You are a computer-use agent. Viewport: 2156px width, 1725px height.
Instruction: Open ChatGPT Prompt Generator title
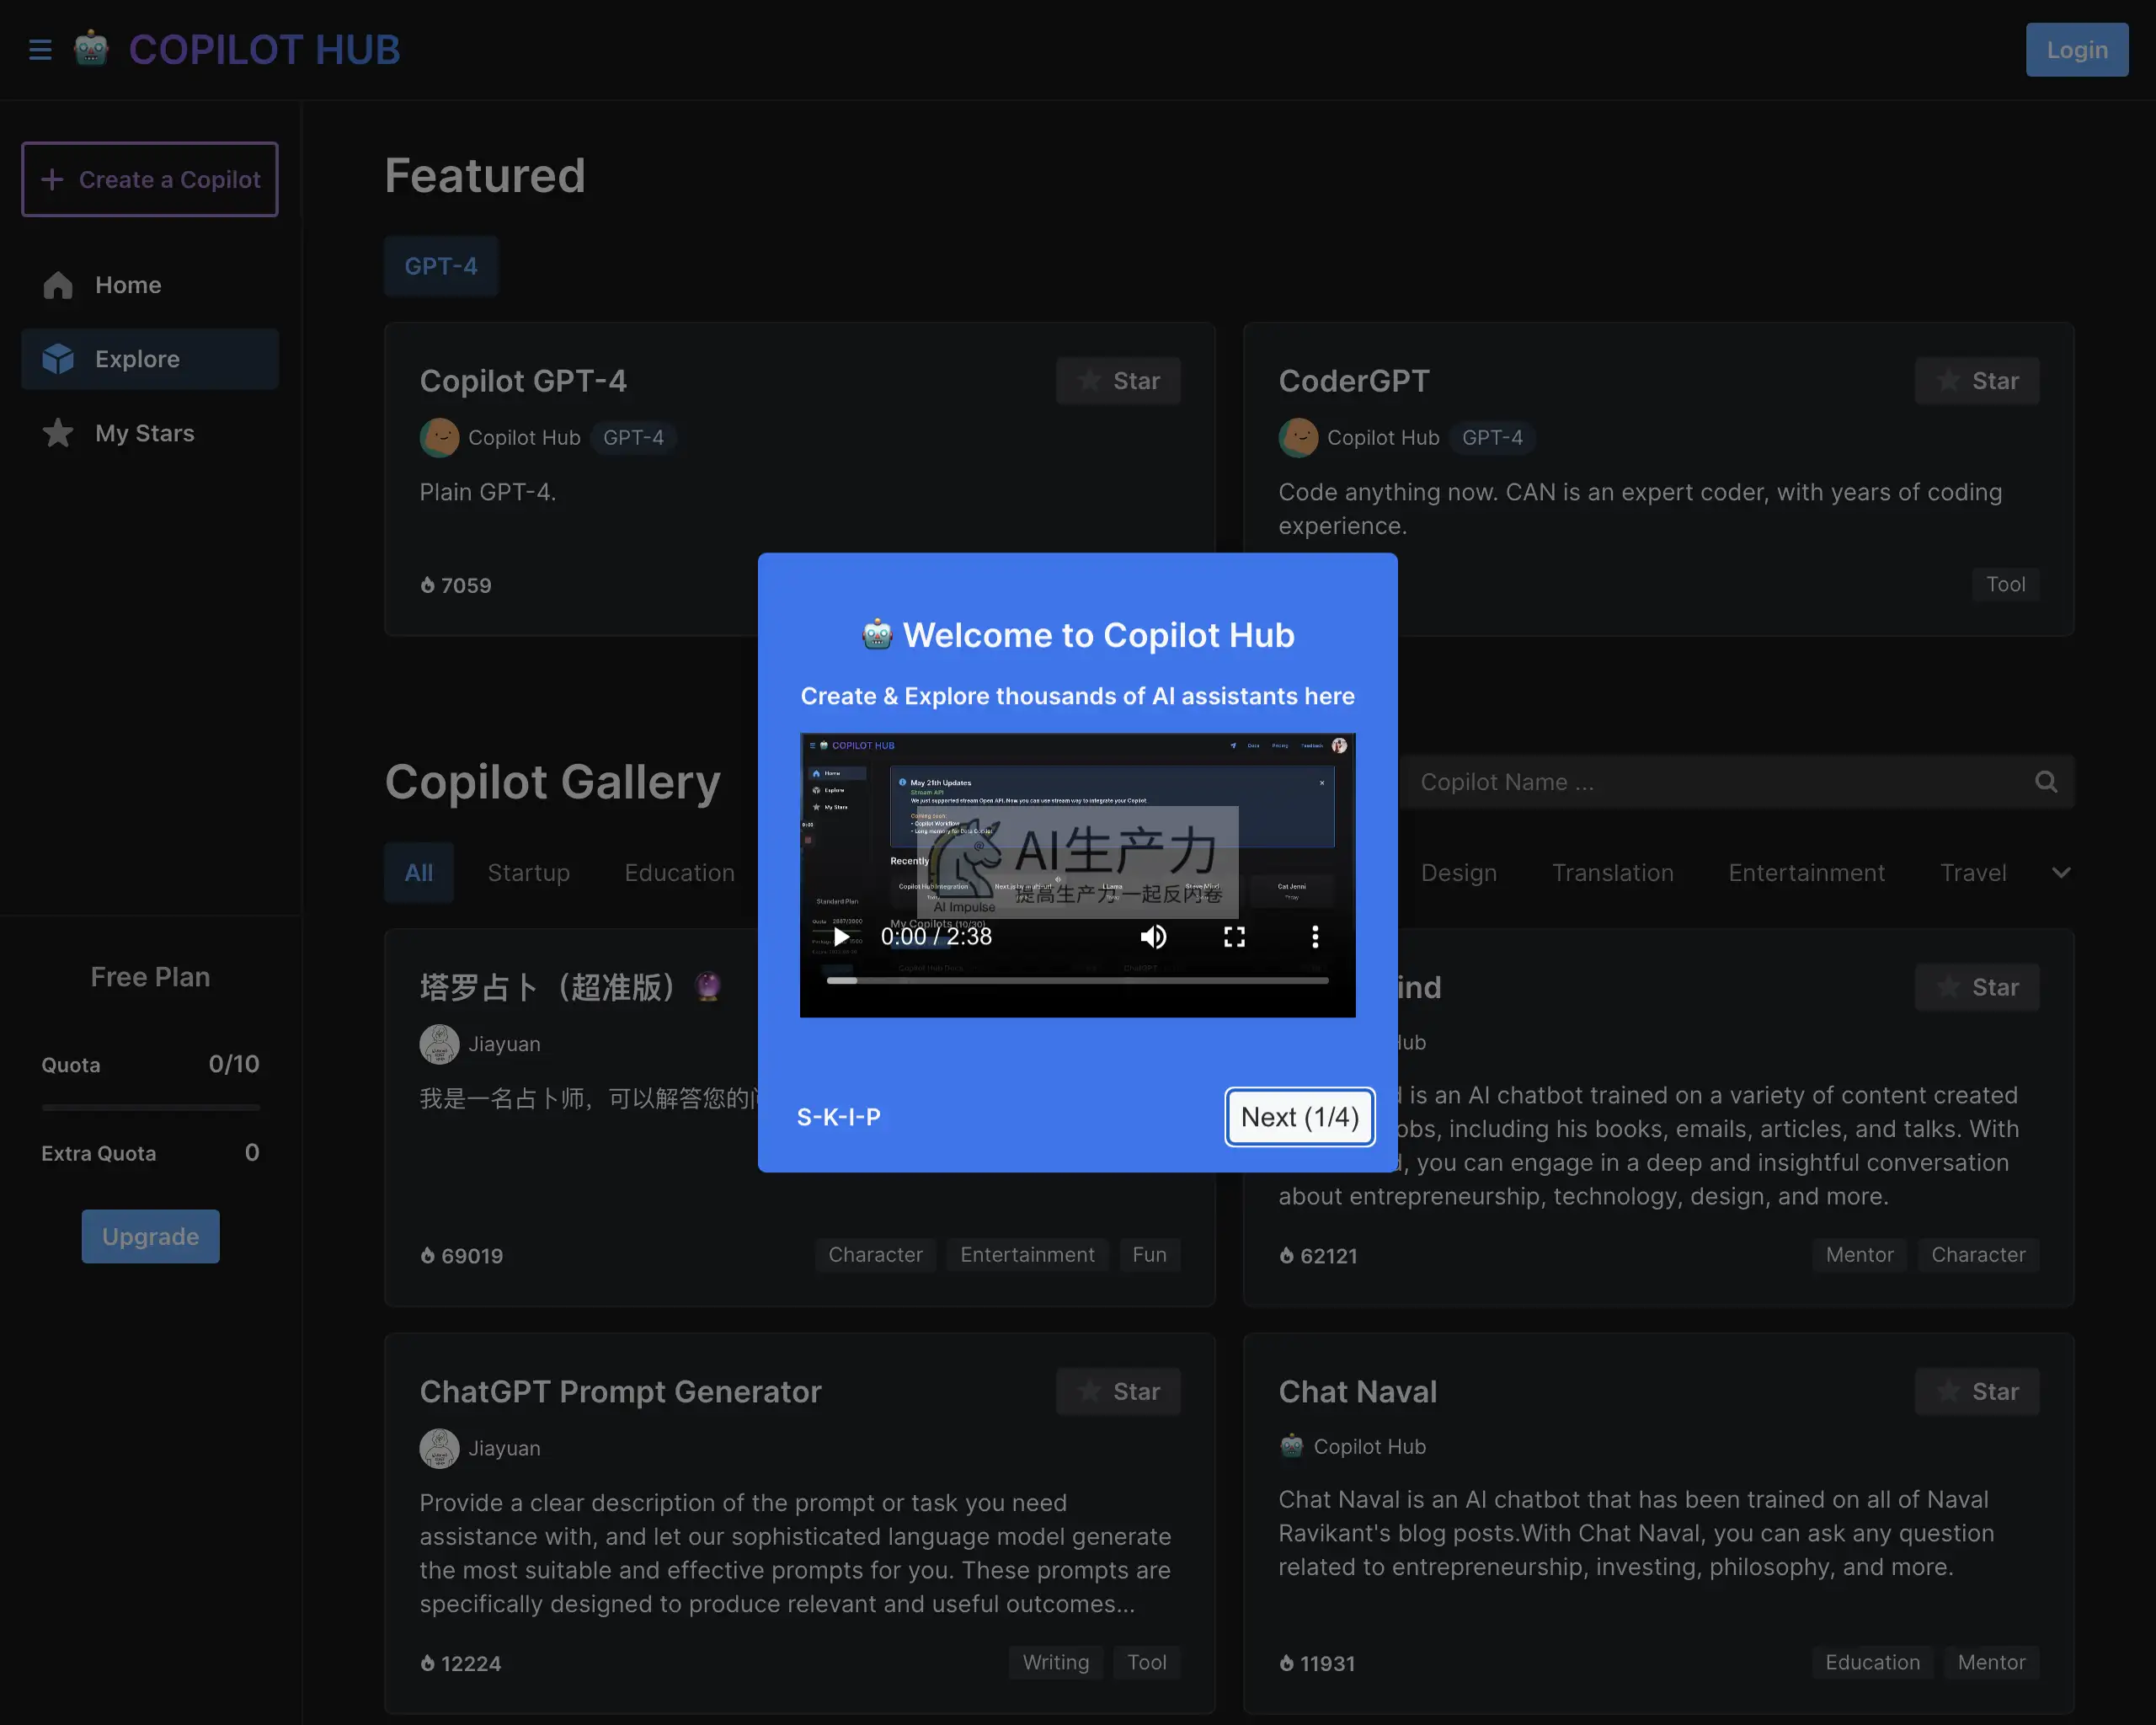(620, 1391)
